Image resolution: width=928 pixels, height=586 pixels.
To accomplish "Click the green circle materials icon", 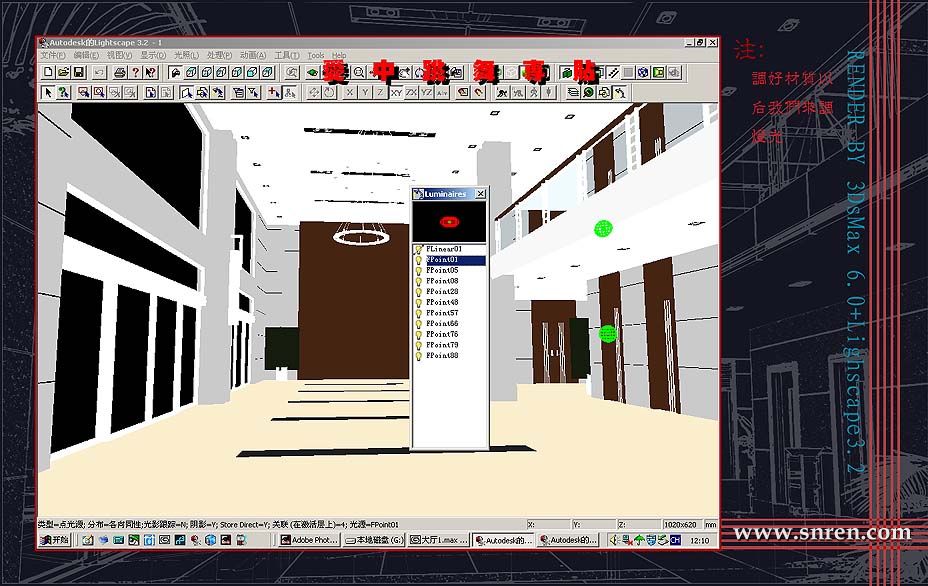I will [x=588, y=92].
